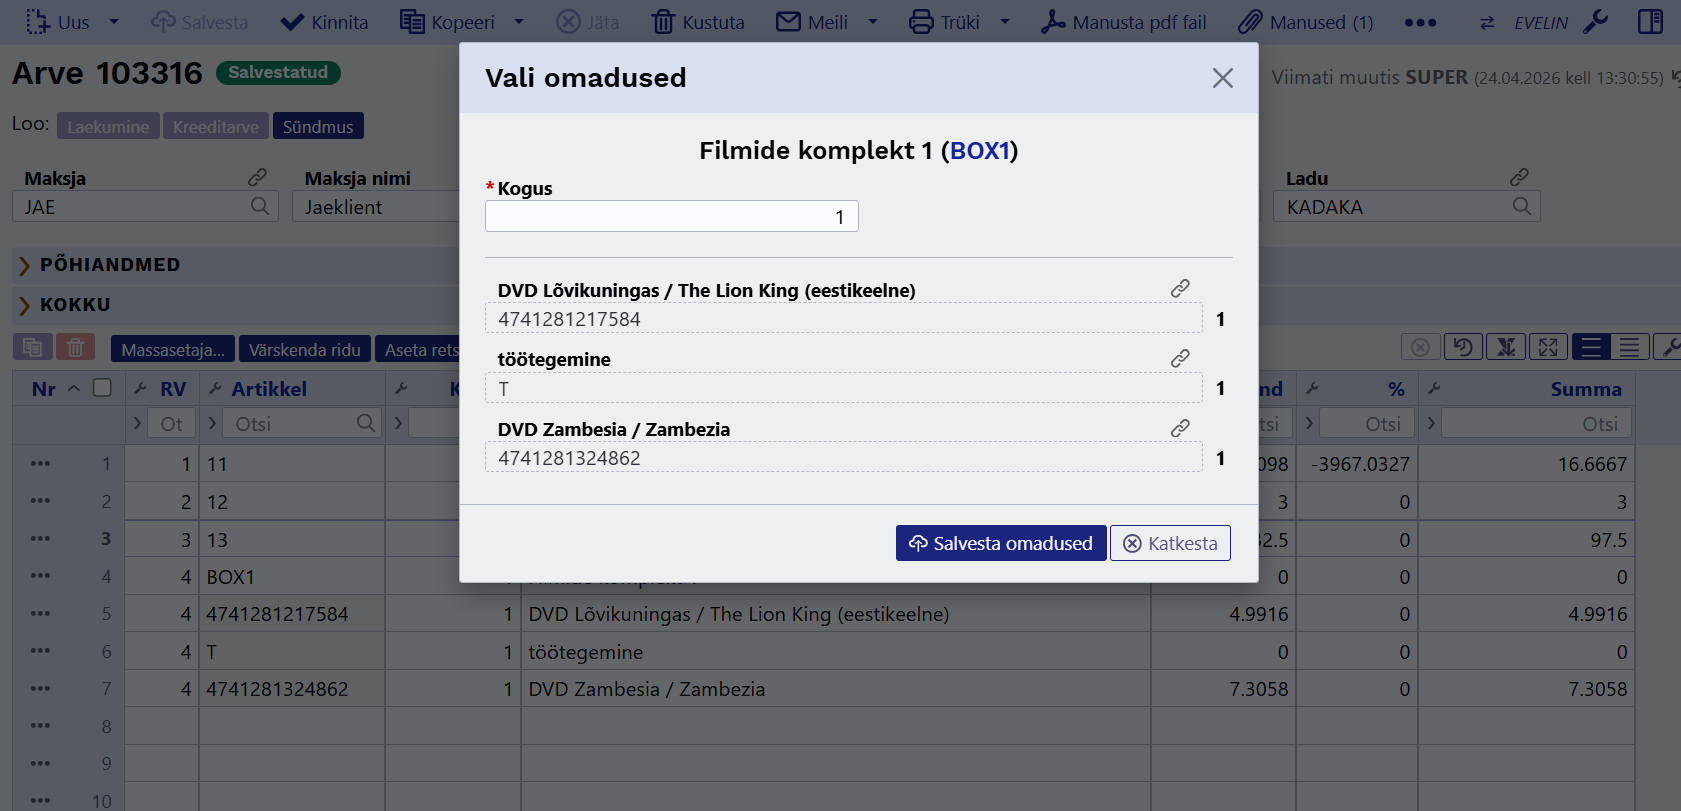Viewport: 1681px width, 811px height.
Task: Click the undo icon above the table
Action: pos(1463,347)
